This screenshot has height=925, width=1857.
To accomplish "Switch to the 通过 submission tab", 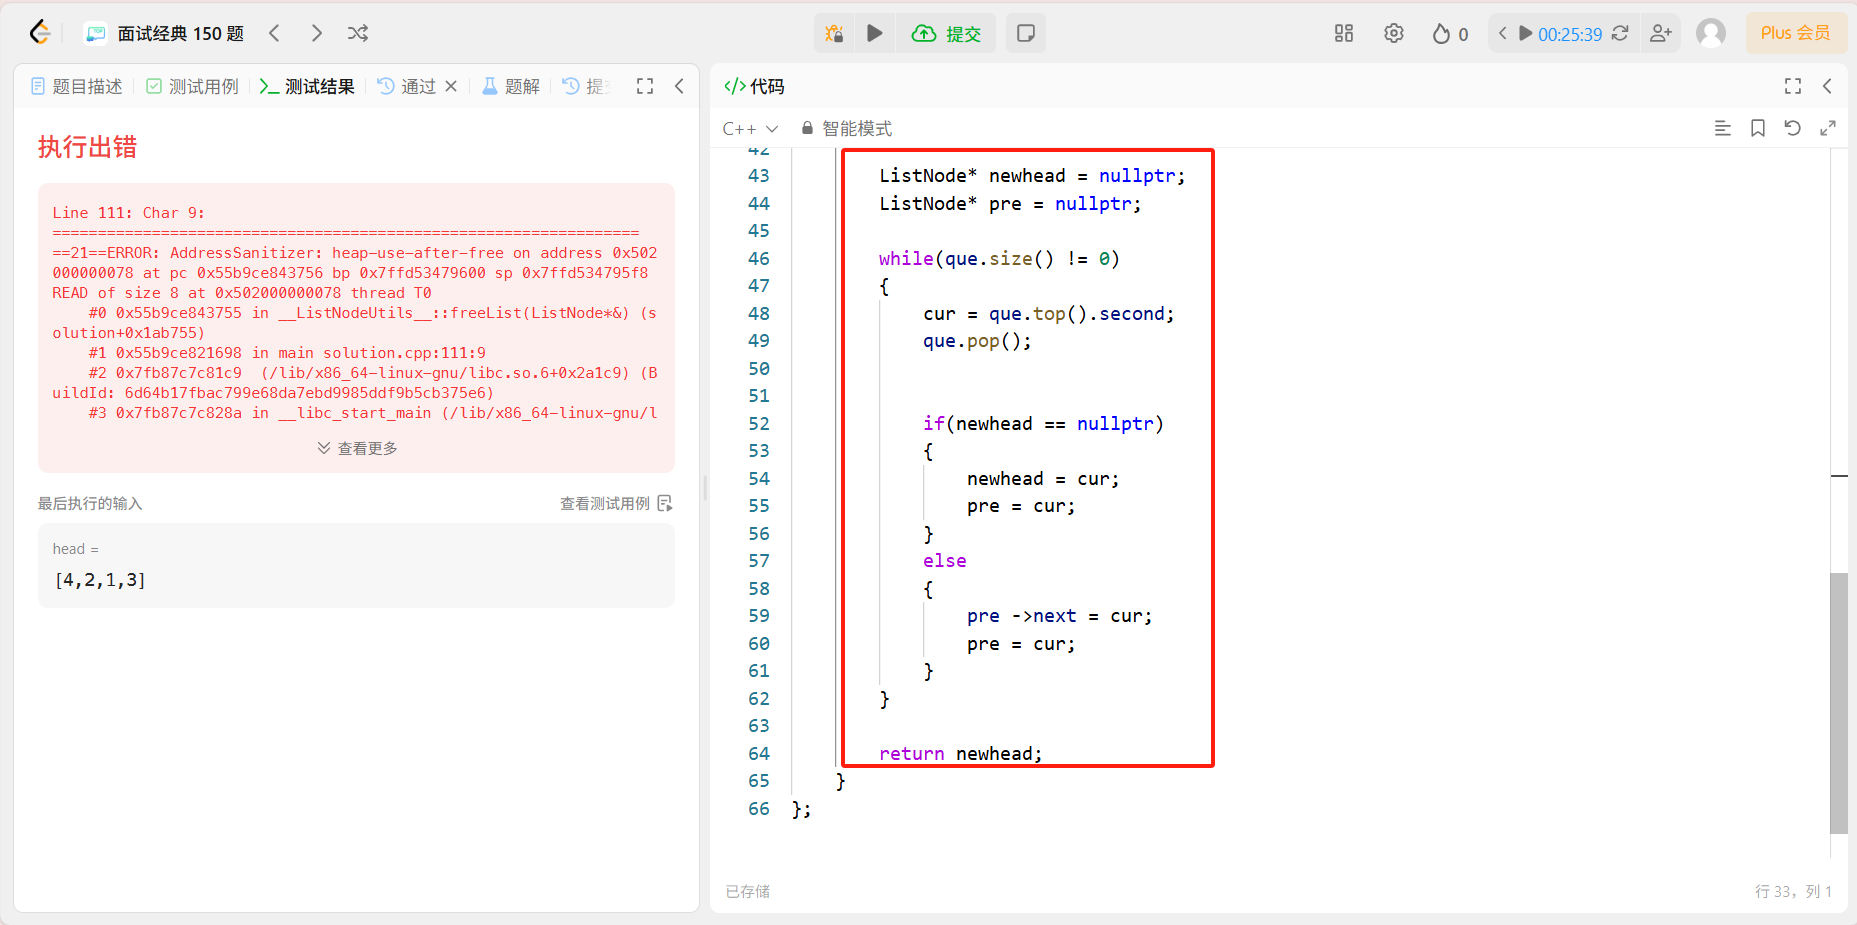I will click(408, 86).
